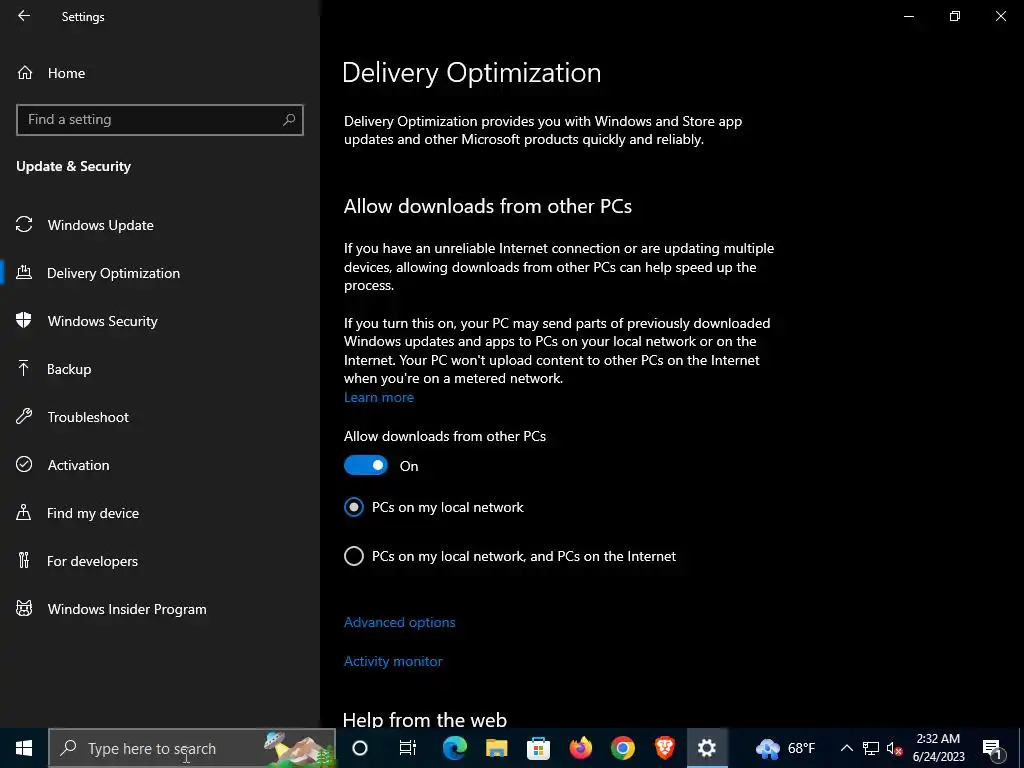
Task: Open Cortana from the taskbar circle
Action: pyautogui.click(x=360, y=748)
